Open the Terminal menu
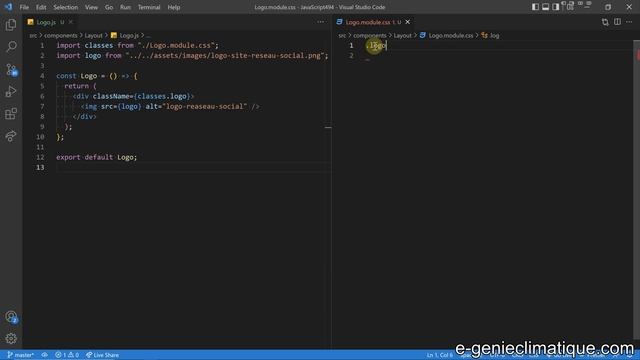The width and height of the screenshot is (640, 360). click(x=149, y=7)
